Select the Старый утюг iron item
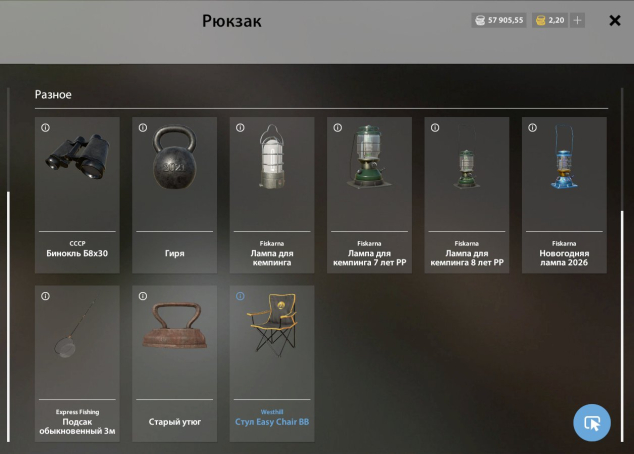 click(175, 363)
